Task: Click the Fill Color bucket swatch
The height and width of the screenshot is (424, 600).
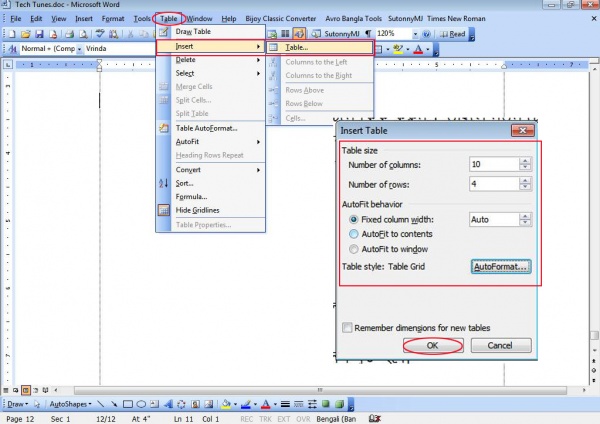Action: pyautogui.click(x=226, y=404)
